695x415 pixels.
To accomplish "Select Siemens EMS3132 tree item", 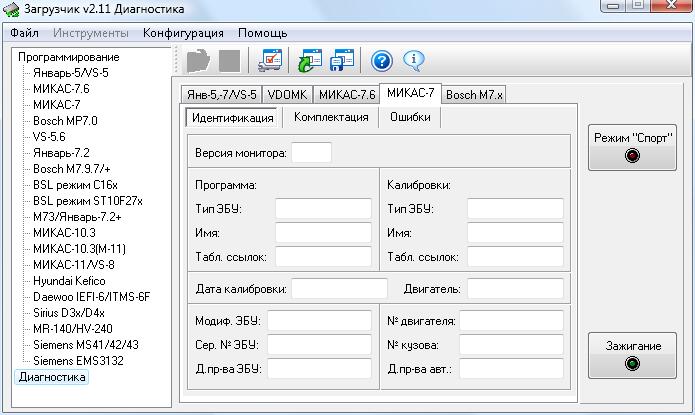I will point(78,360).
